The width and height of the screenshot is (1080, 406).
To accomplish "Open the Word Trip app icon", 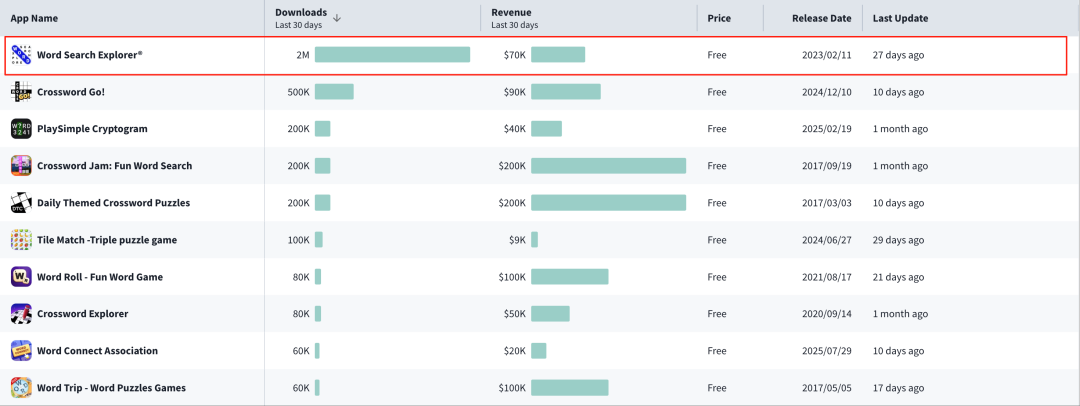I will tap(21, 388).
